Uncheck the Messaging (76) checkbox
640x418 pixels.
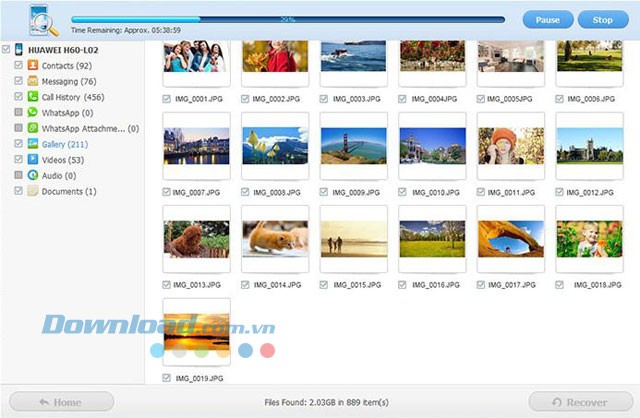point(18,80)
